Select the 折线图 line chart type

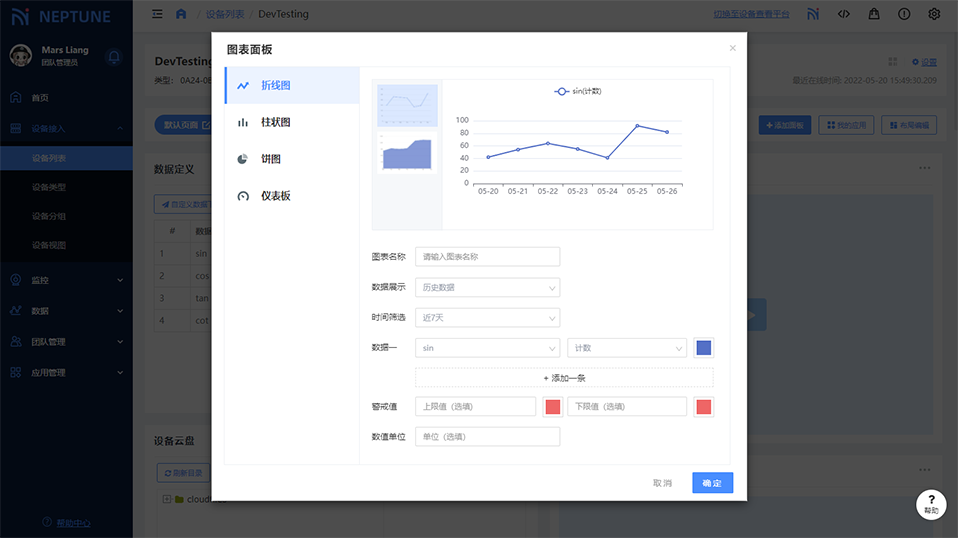[290, 86]
